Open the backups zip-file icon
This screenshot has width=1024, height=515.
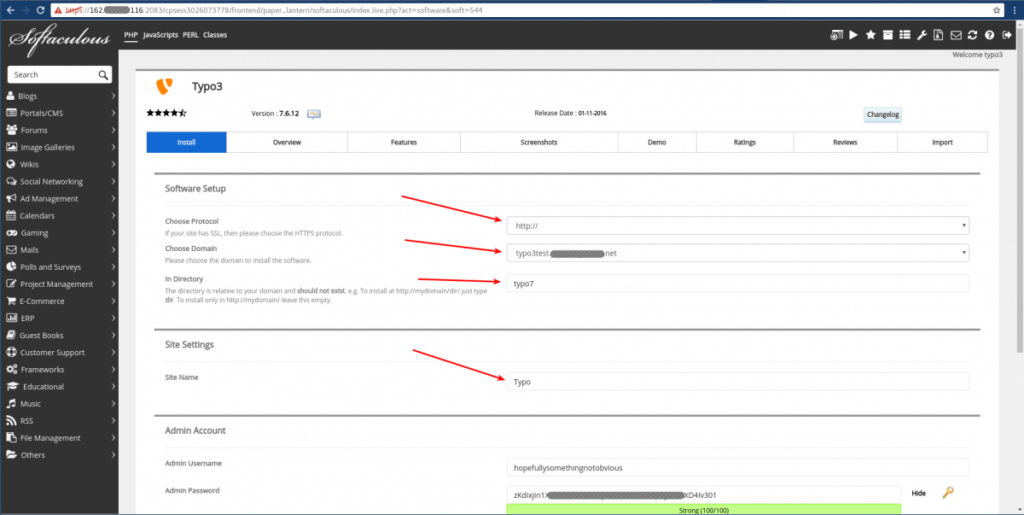938,35
